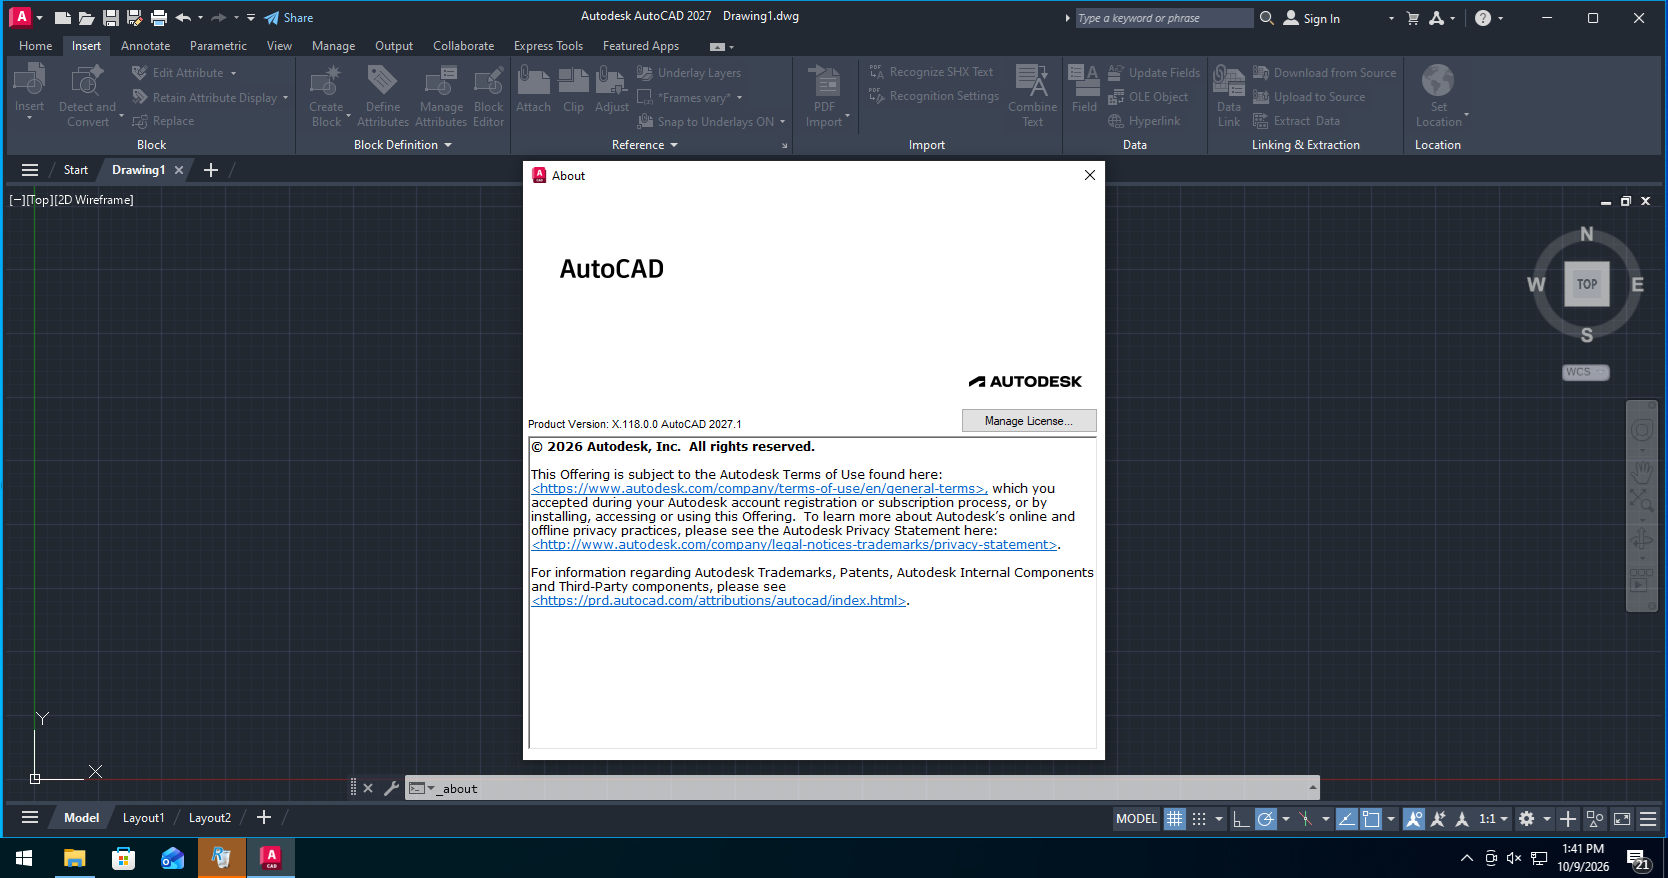Toggle Isometric Drafting in status bar
The height and width of the screenshot is (878, 1668).
point(1306,819)
